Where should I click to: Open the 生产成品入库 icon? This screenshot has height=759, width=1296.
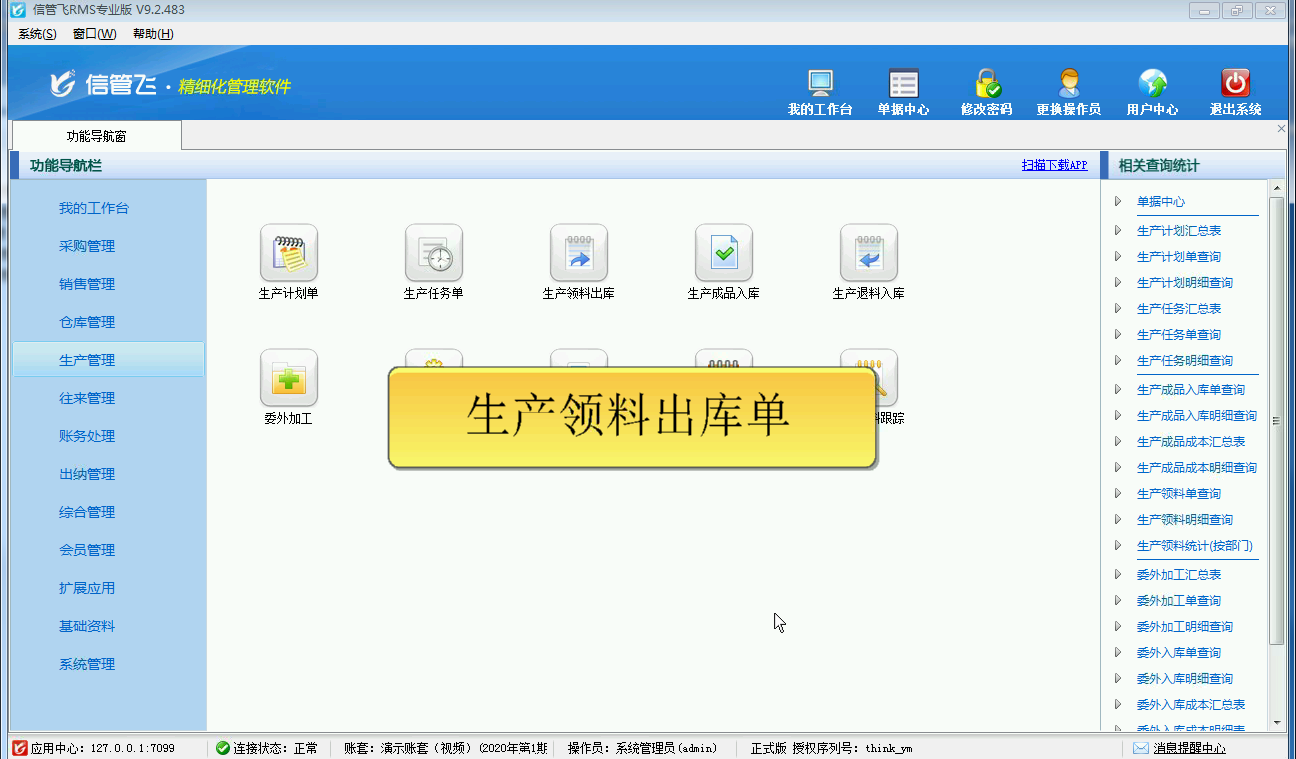pos(723,253)
